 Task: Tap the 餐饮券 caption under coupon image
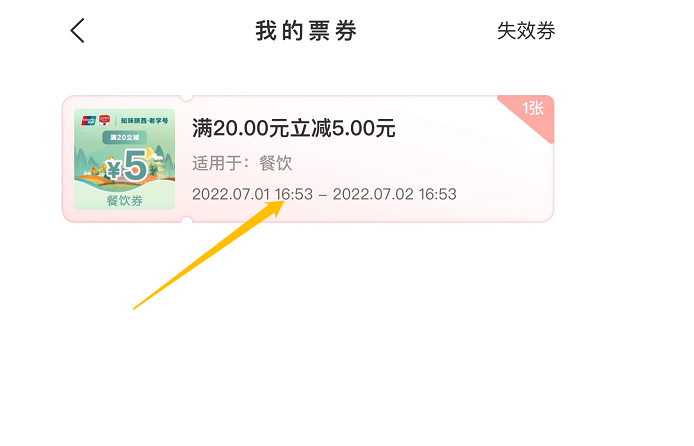124,200
